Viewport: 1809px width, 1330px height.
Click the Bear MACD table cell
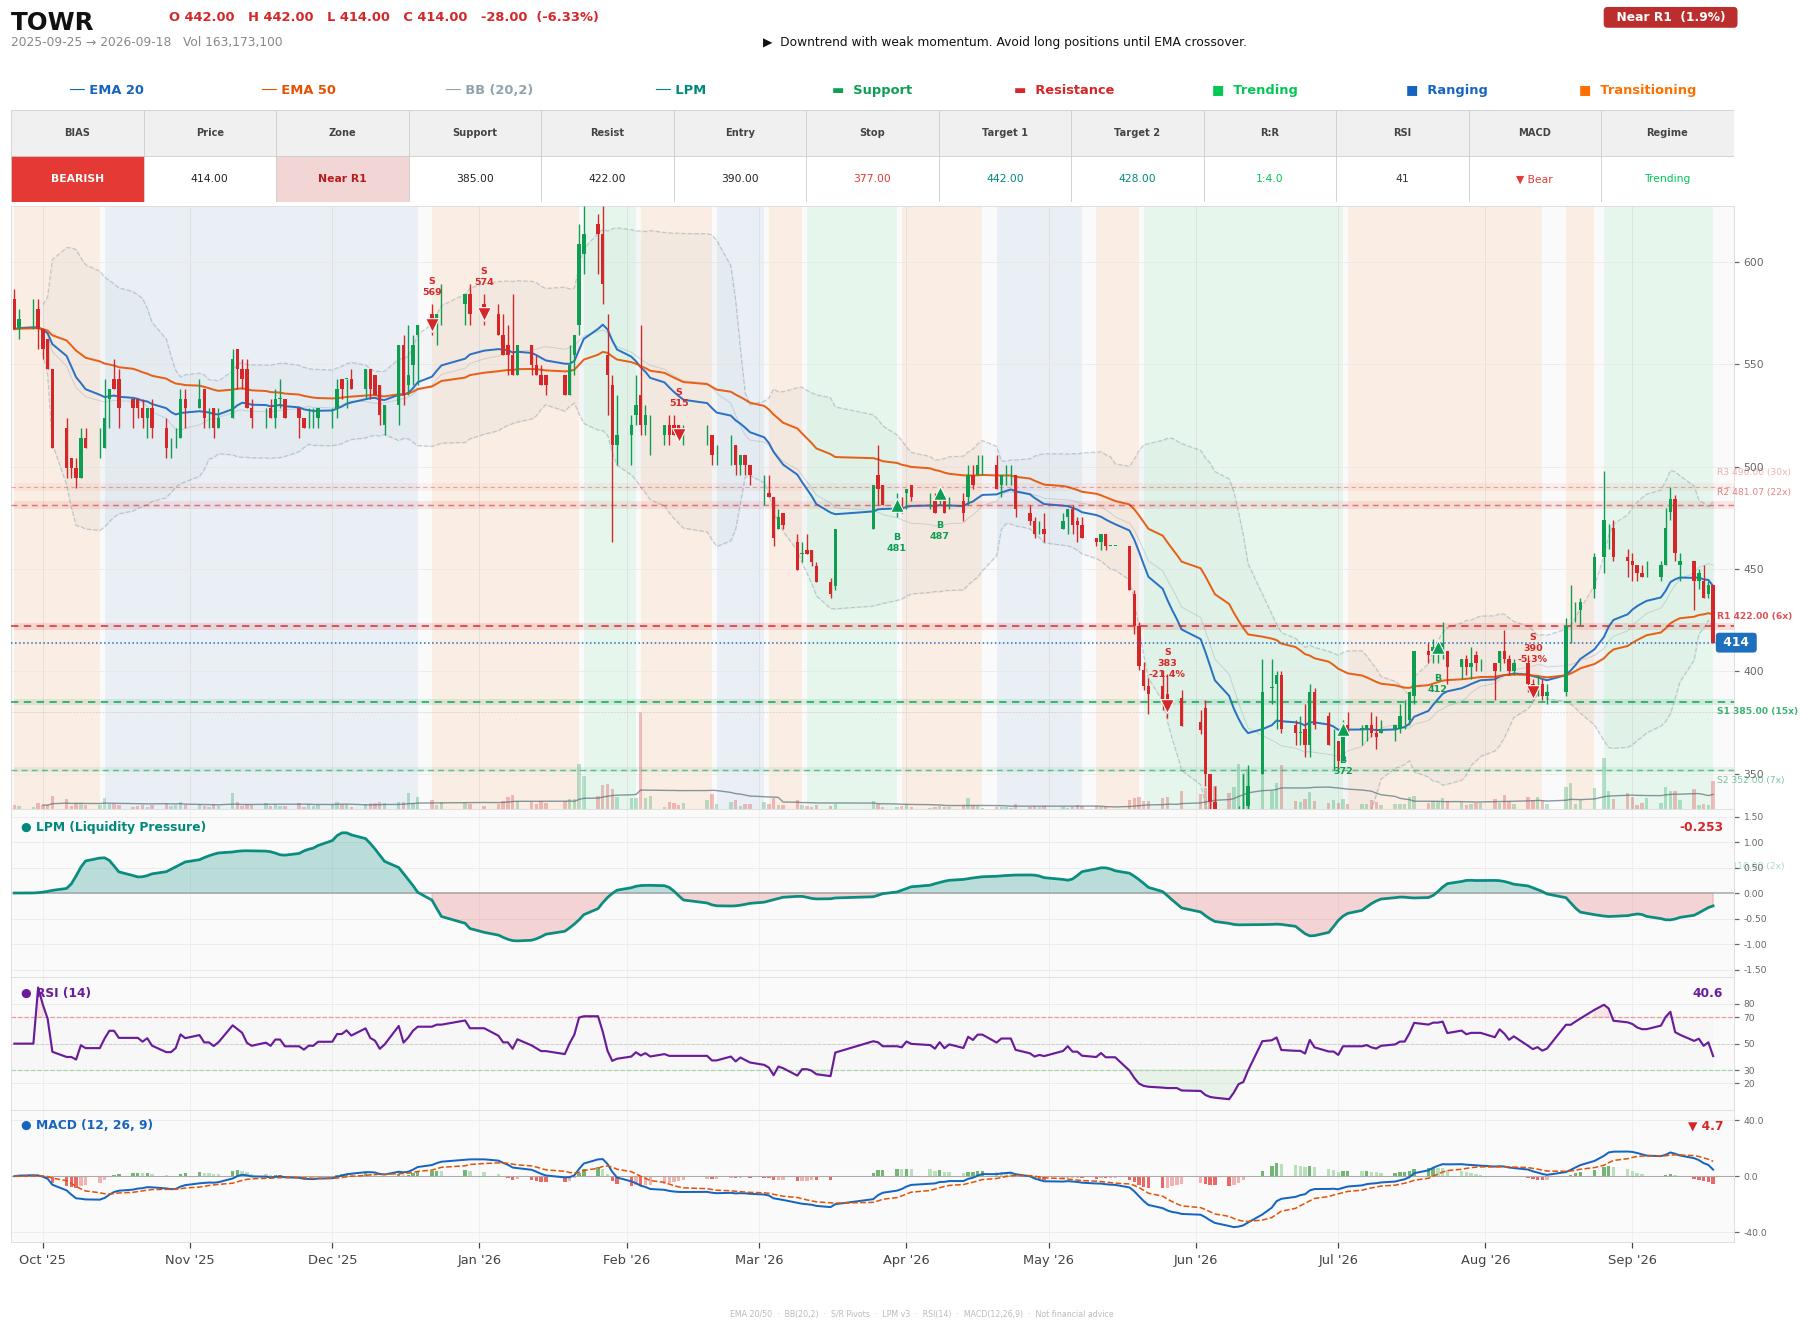point(1535,179)
